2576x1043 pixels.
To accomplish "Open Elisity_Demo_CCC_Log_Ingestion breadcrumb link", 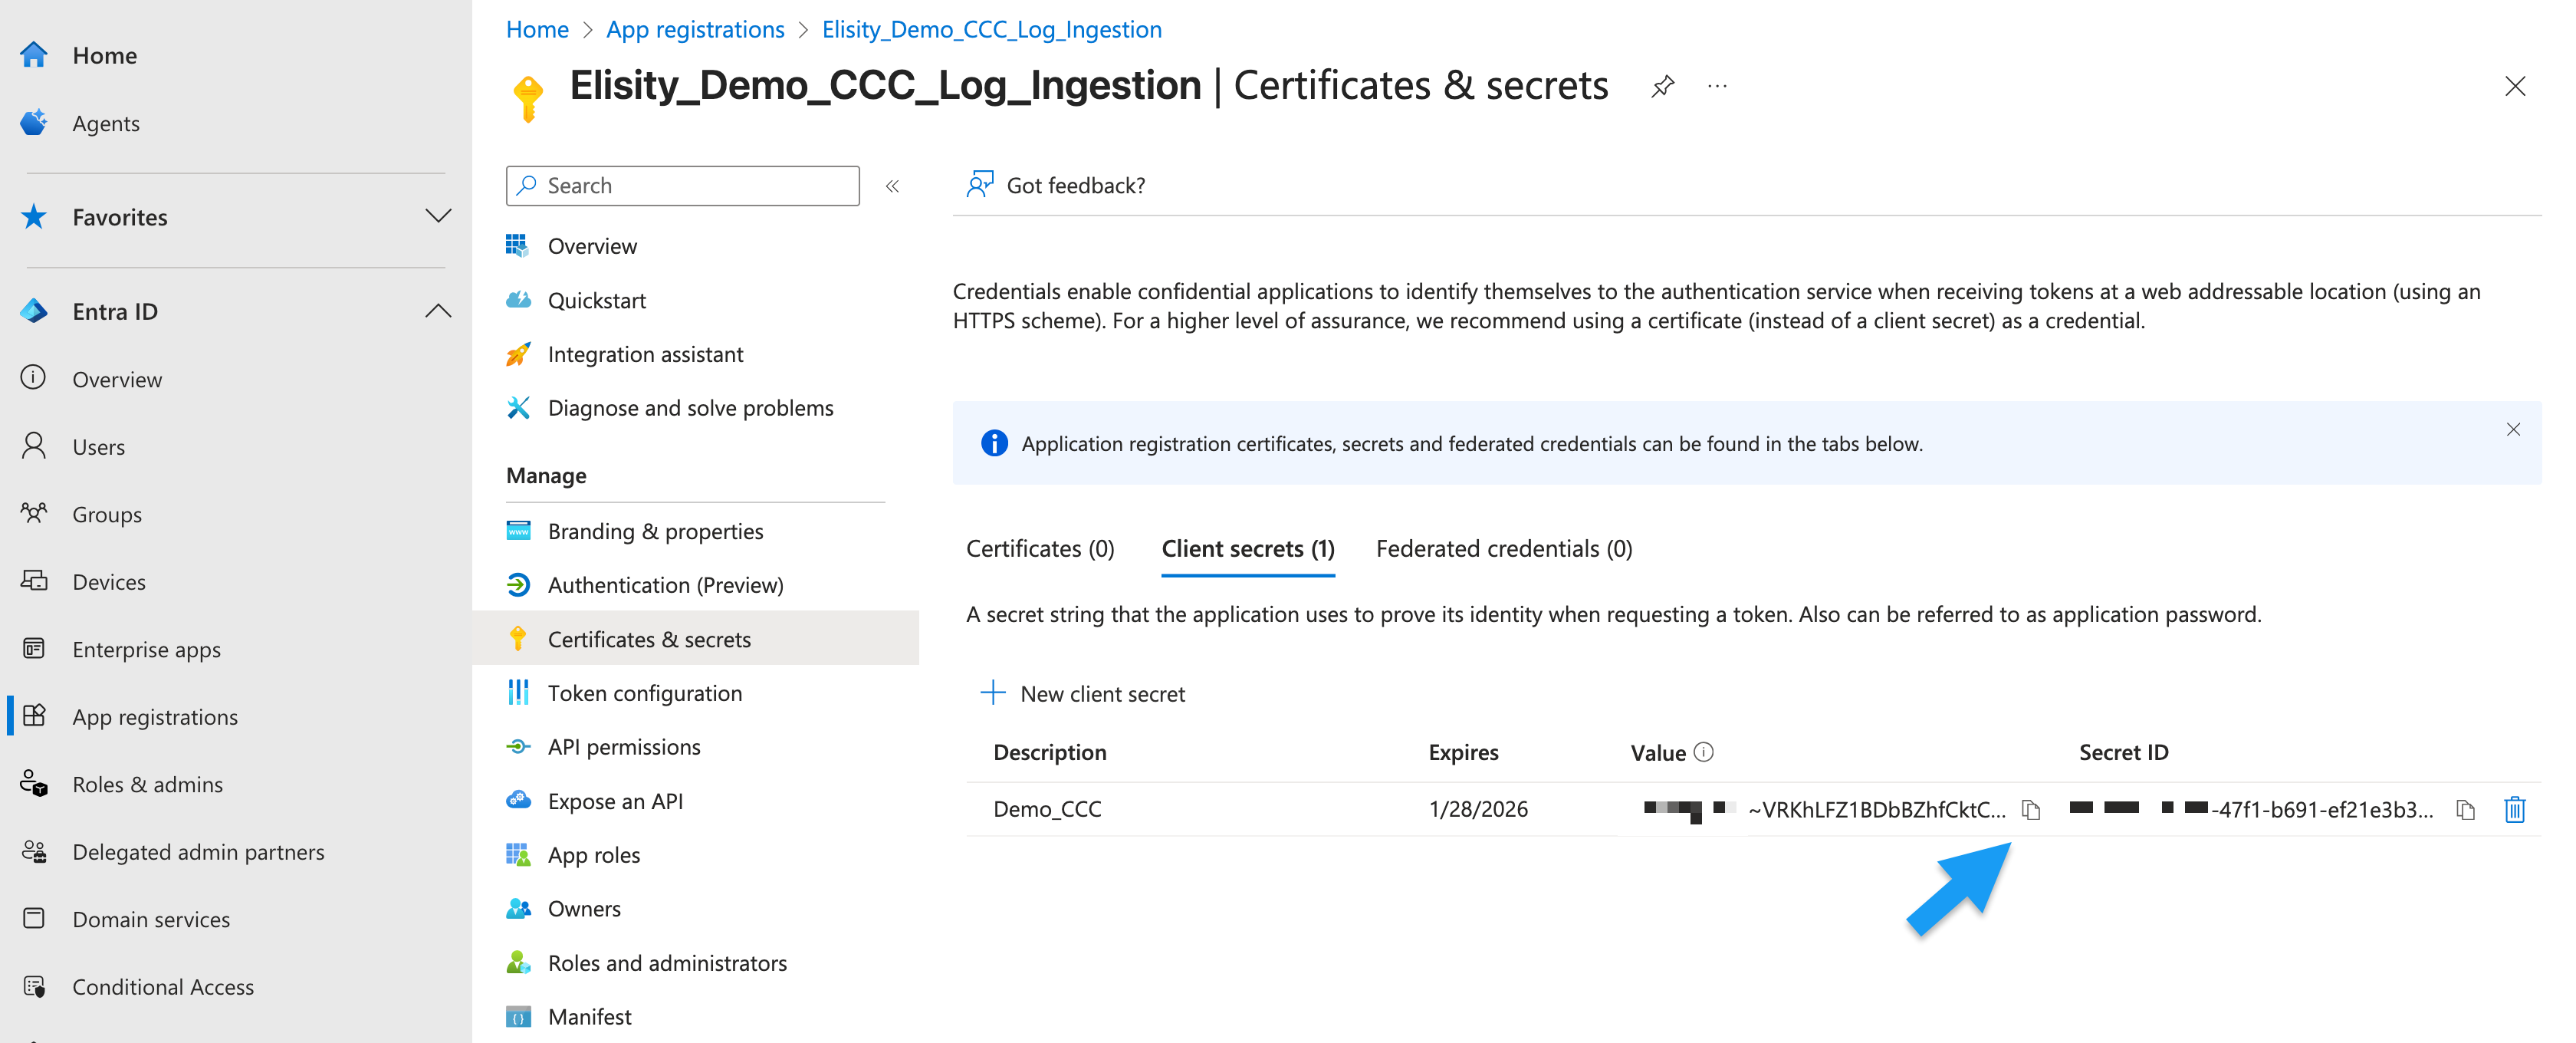I will pyautogui.click(x=992, y=29).
